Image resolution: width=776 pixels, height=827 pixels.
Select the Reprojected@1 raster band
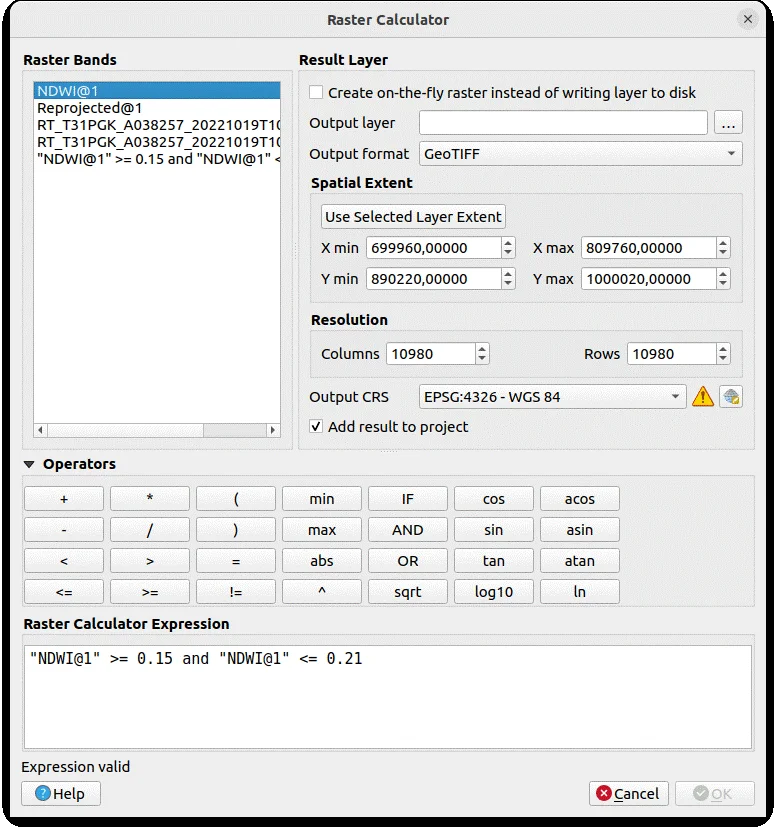[90, 108]
